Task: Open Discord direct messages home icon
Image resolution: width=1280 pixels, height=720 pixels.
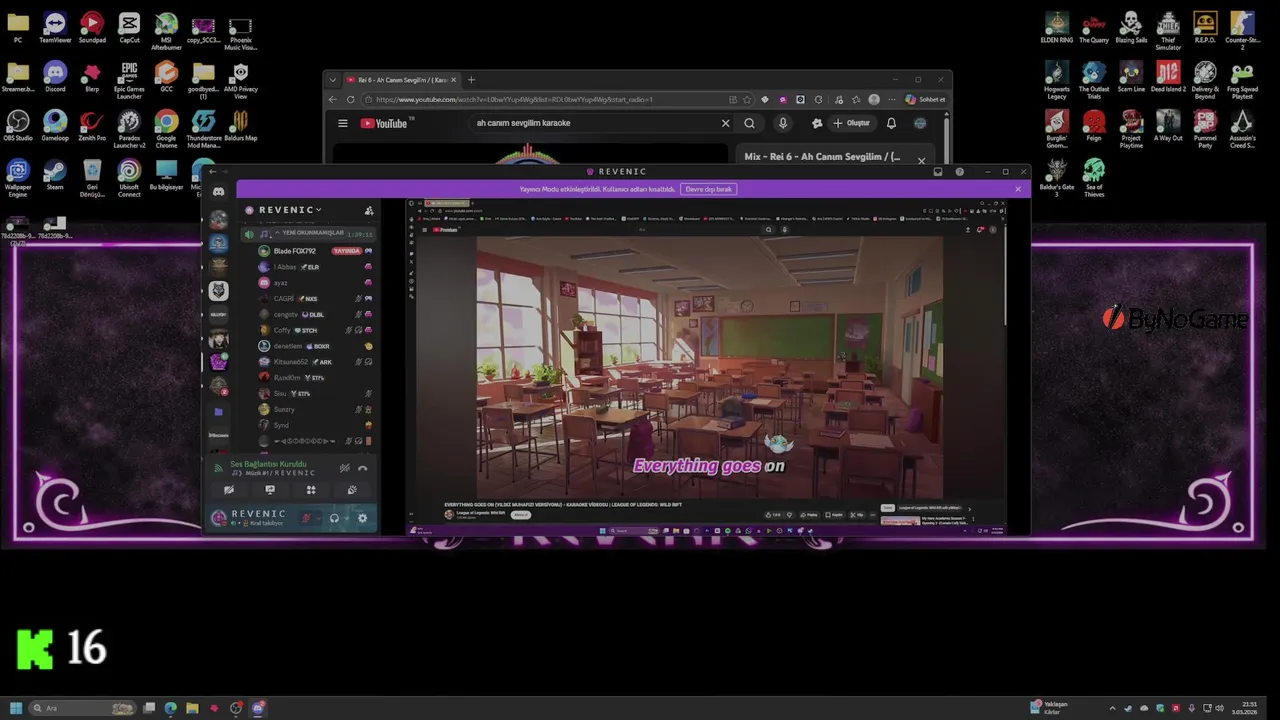Action: [218, 192]
